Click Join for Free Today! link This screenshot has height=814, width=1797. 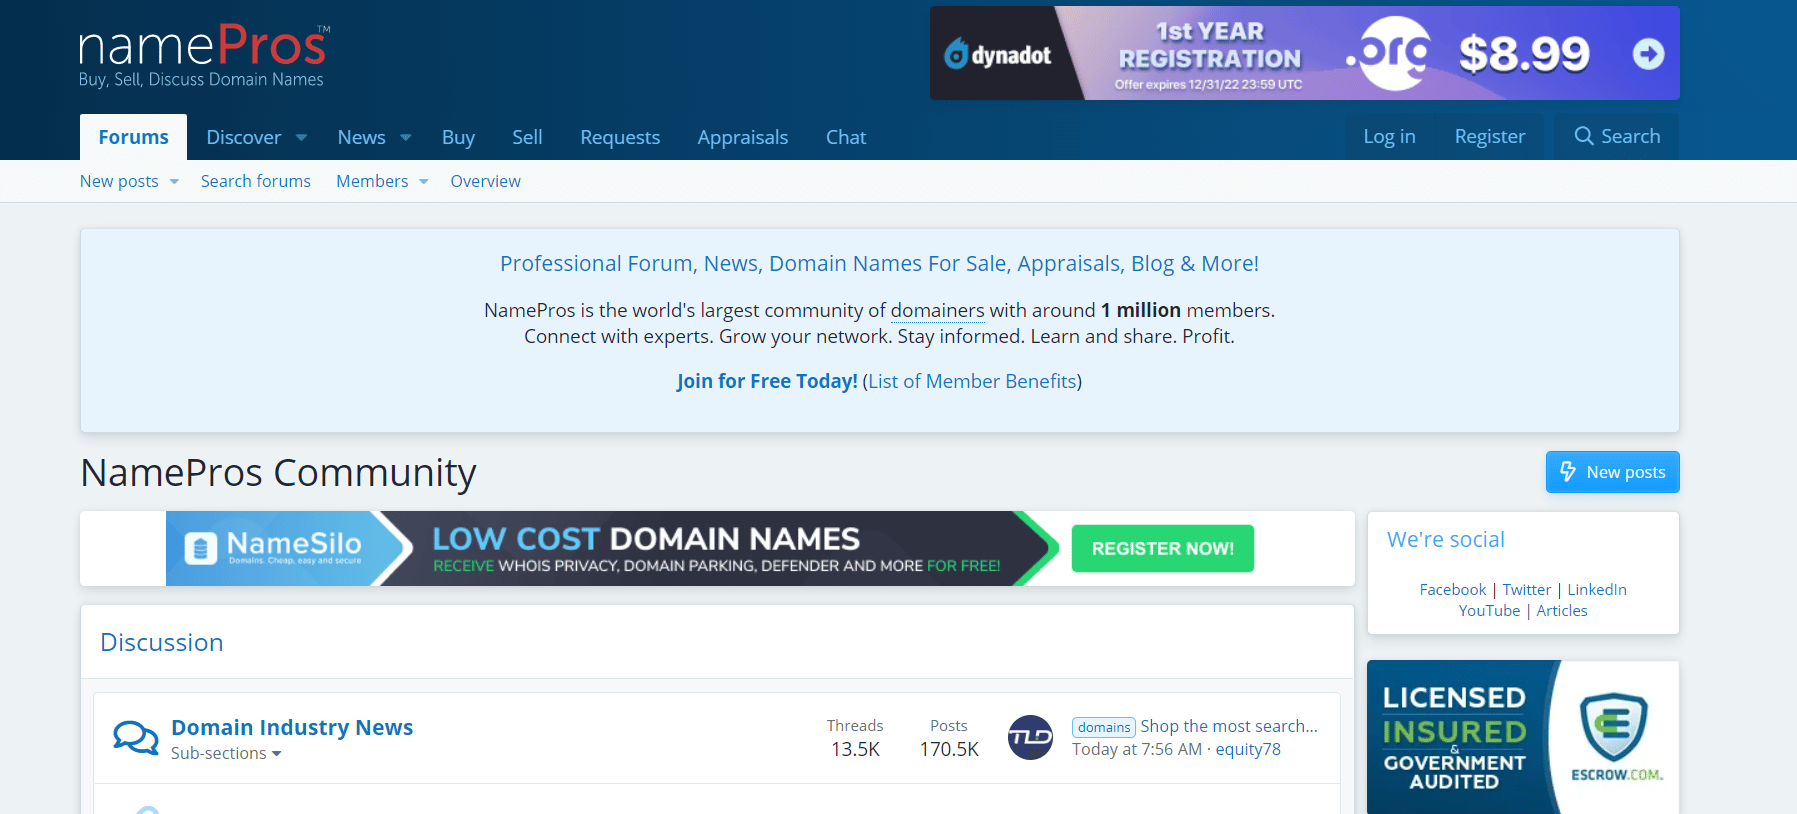pyautogui.click(x=767, y=381)
